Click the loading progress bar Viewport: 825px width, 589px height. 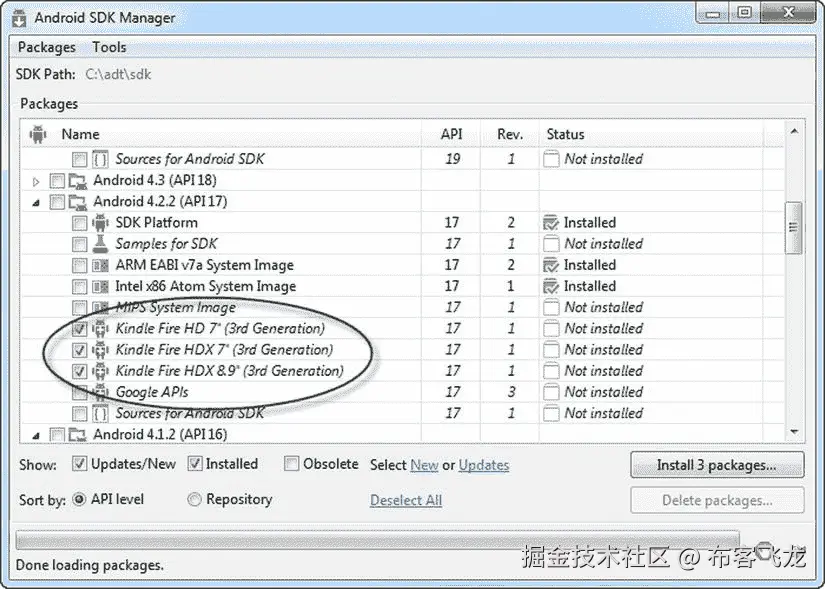377,540
